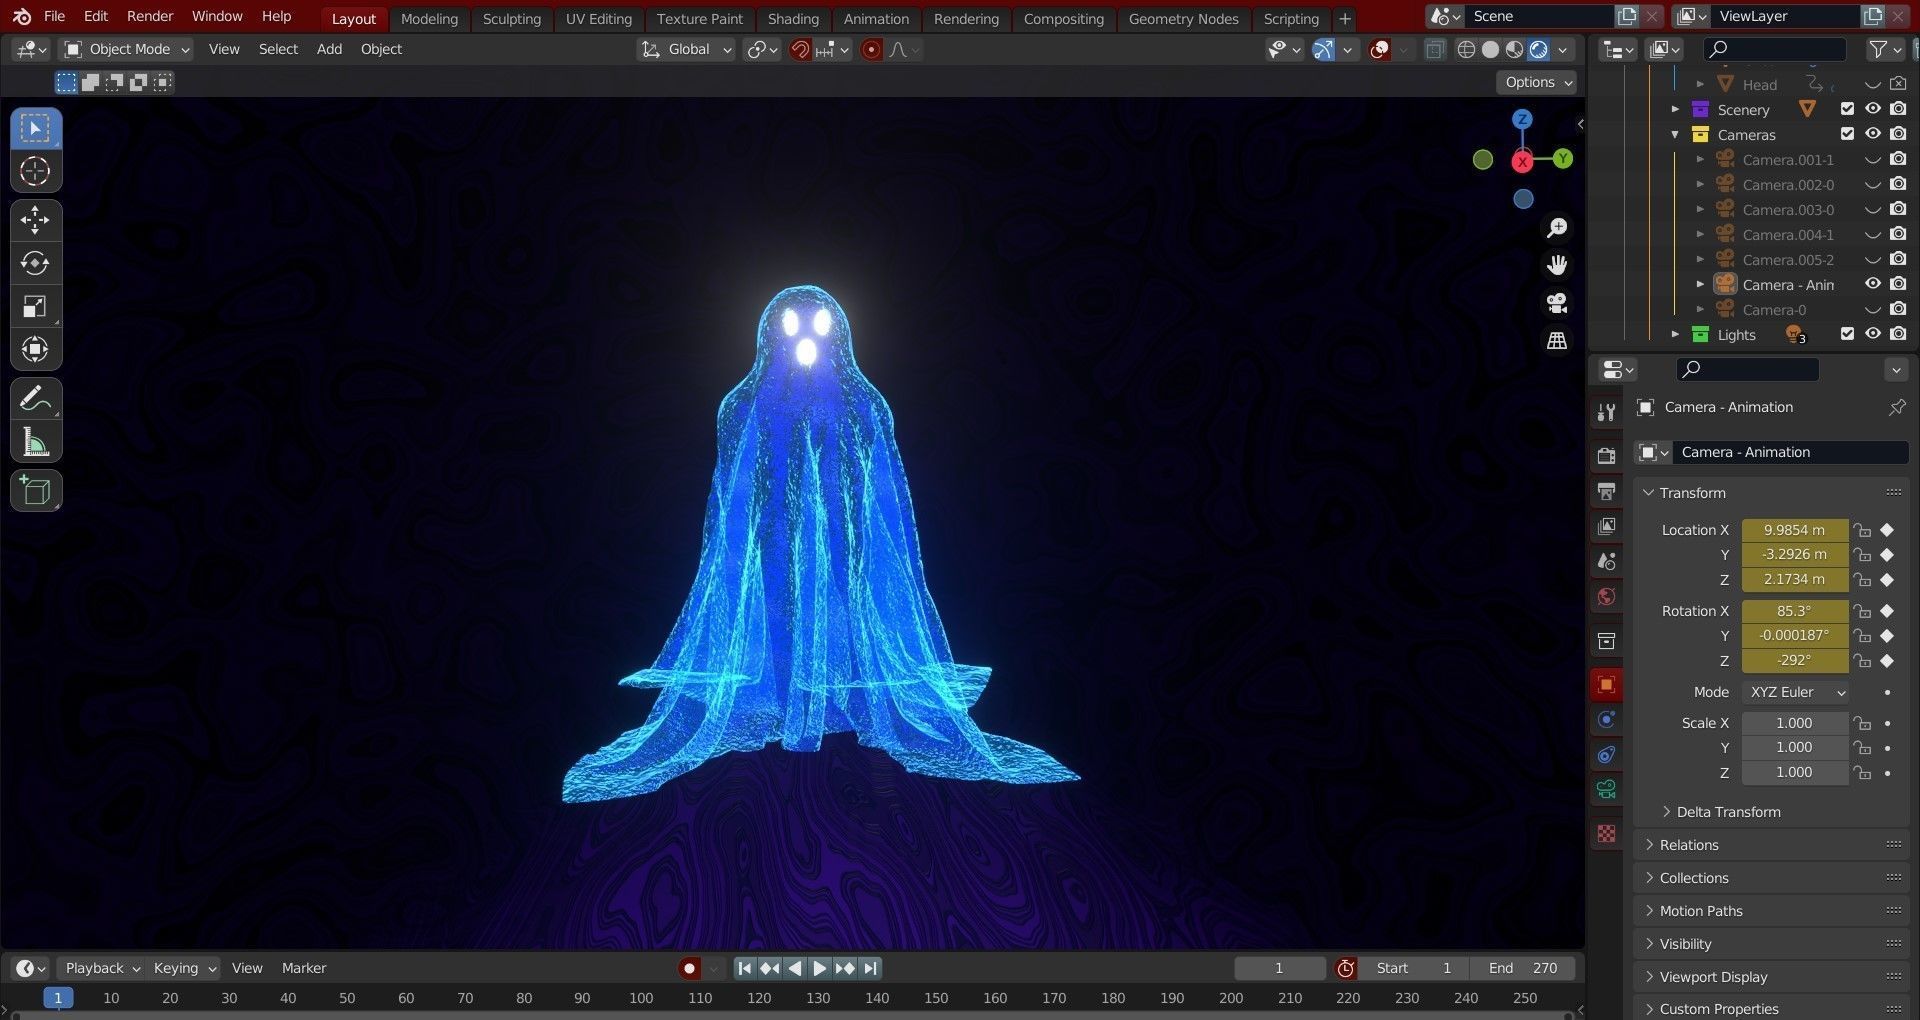The image size is (1920, 1020).
Task: Toggle Scenery collection exclude checkbox
Action: [x=1847, y=109]
